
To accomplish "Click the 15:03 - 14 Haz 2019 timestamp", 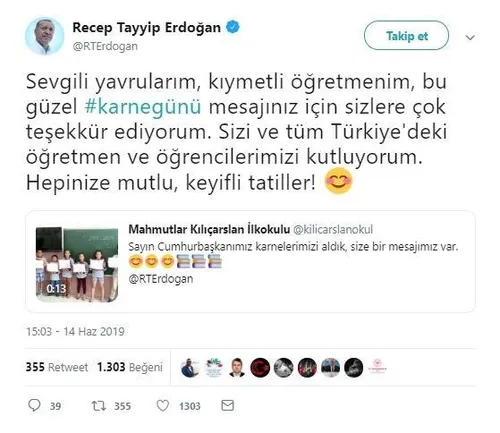I will click(x=75, y=331).
